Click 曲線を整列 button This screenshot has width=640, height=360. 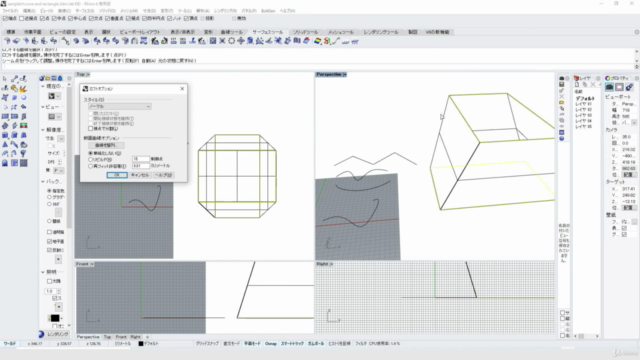coord(107,145)
